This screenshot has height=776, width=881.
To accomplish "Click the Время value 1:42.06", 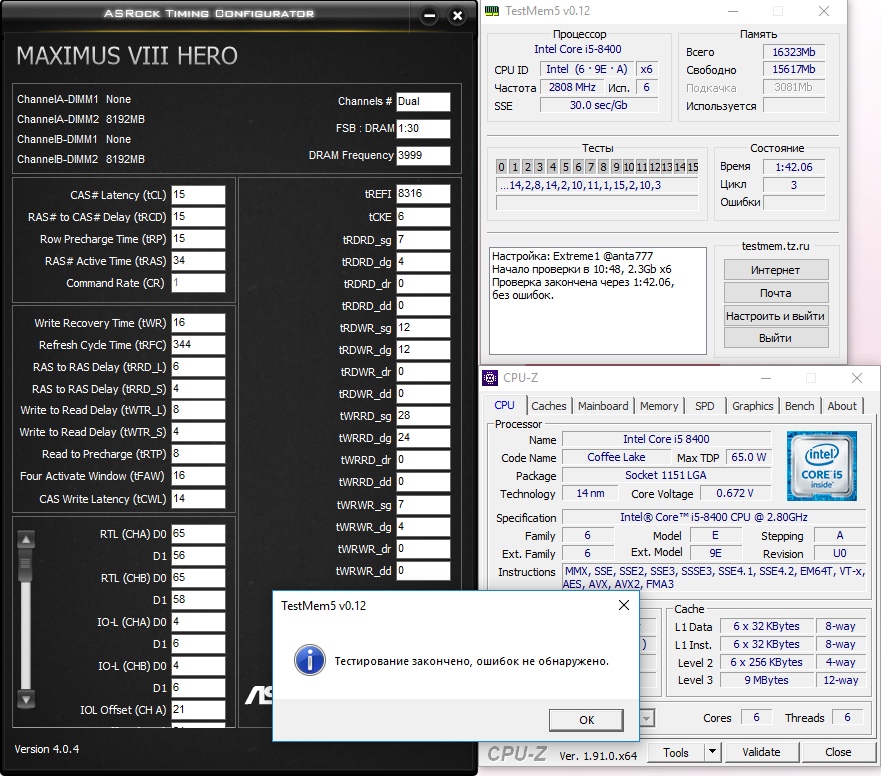I will [x=793, y=167].
